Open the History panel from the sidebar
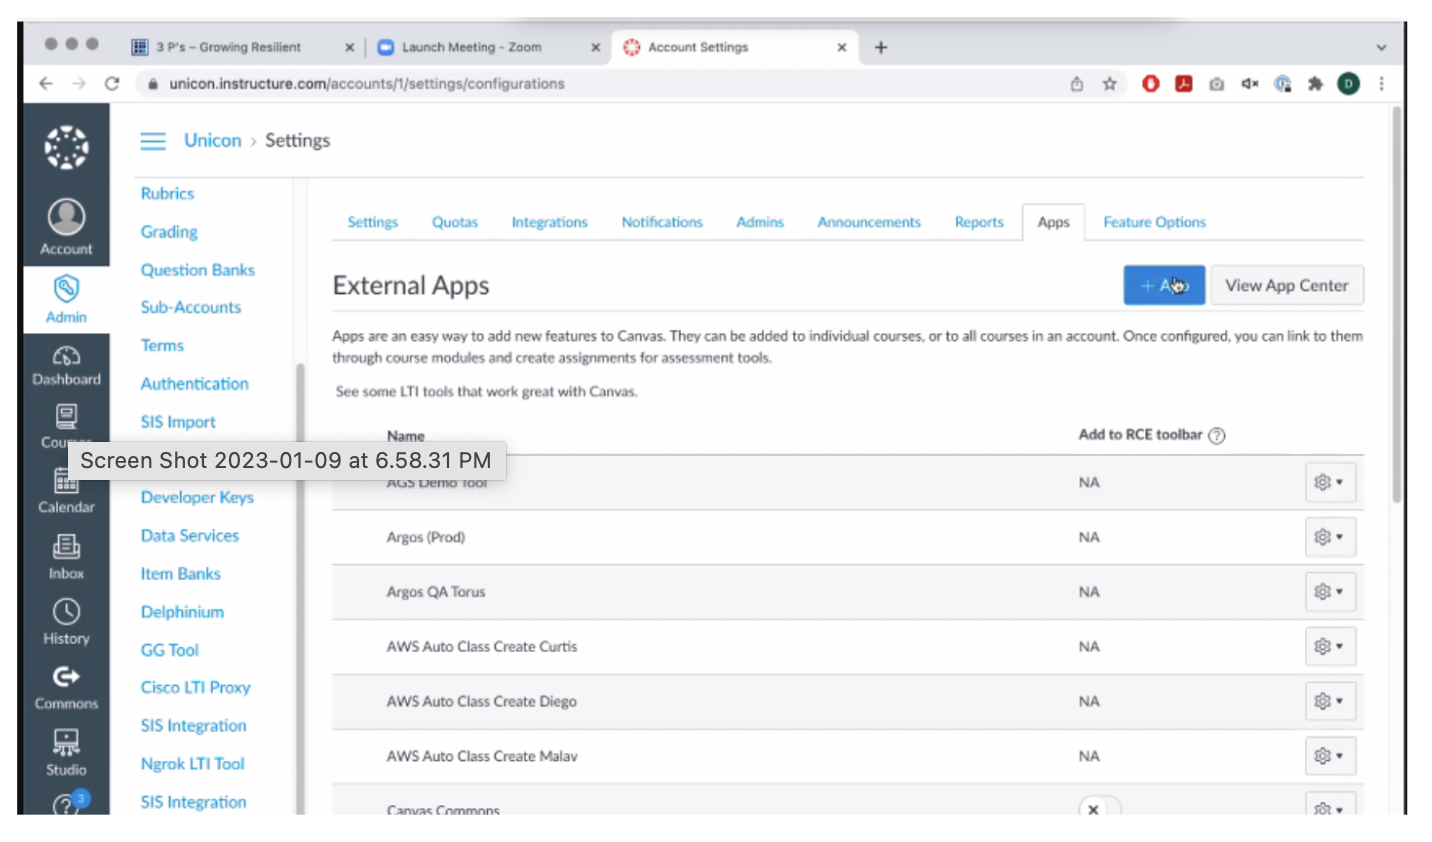 click(x=65, y=610)
